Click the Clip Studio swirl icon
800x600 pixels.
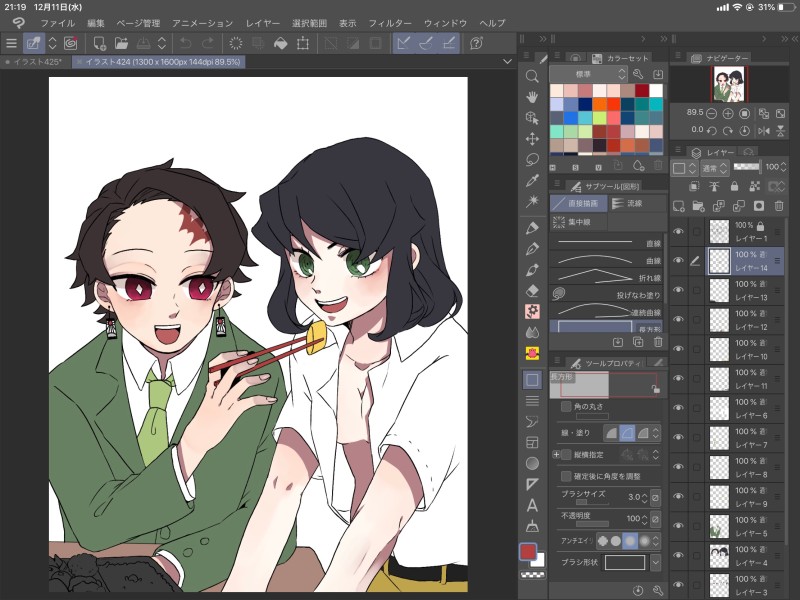point(70,43)
